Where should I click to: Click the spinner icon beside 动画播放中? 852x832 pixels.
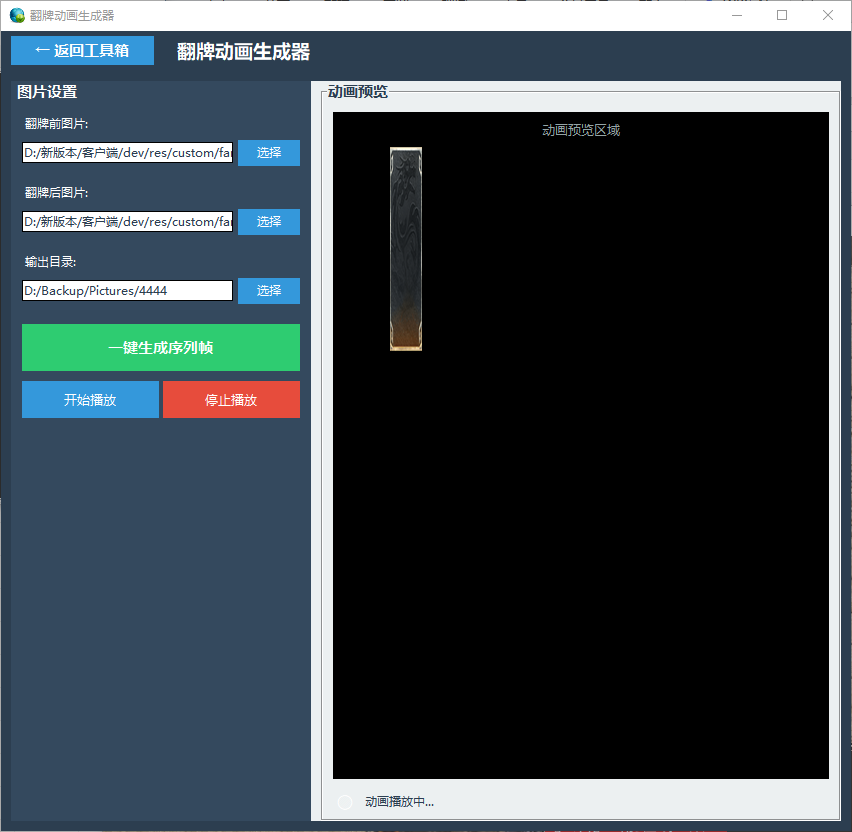click(x=345, y=801)
